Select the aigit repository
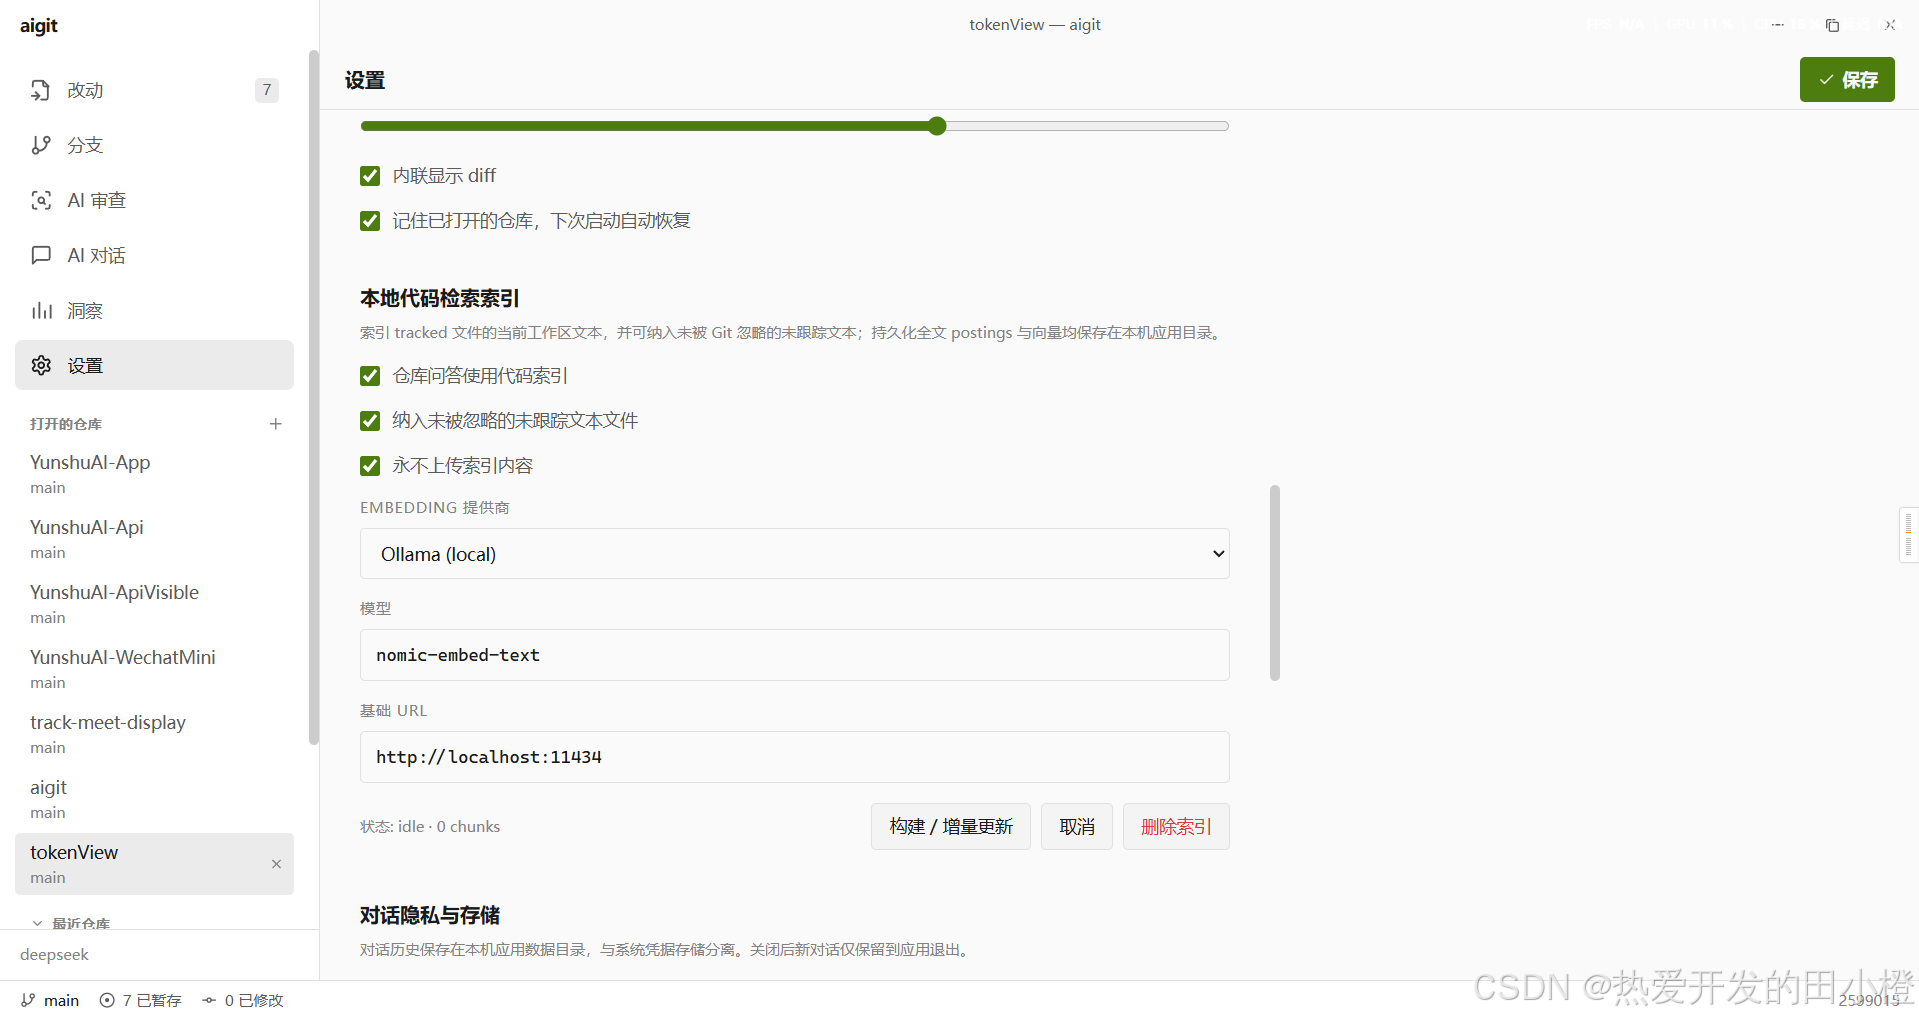The width and height of the screenshot is (1919, 1019). [154, 799]
